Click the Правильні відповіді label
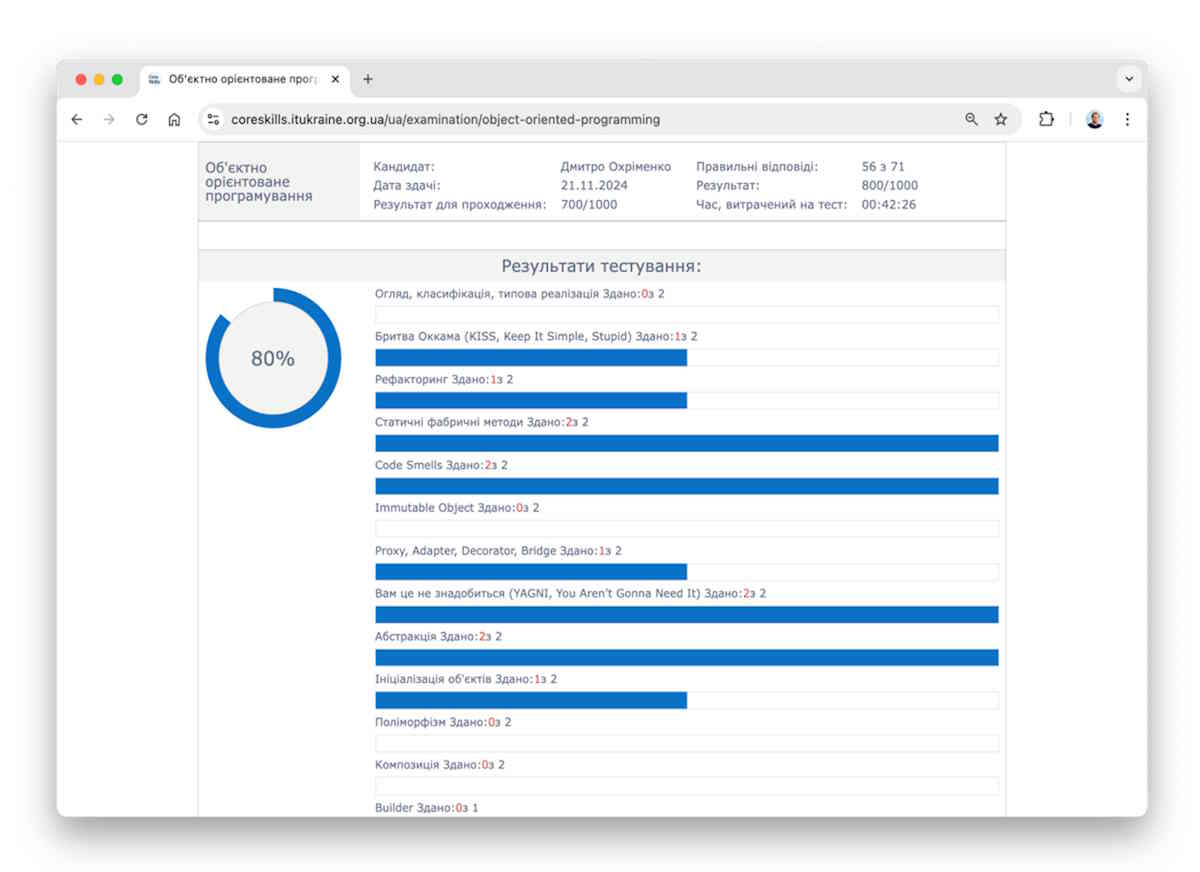 757,167
